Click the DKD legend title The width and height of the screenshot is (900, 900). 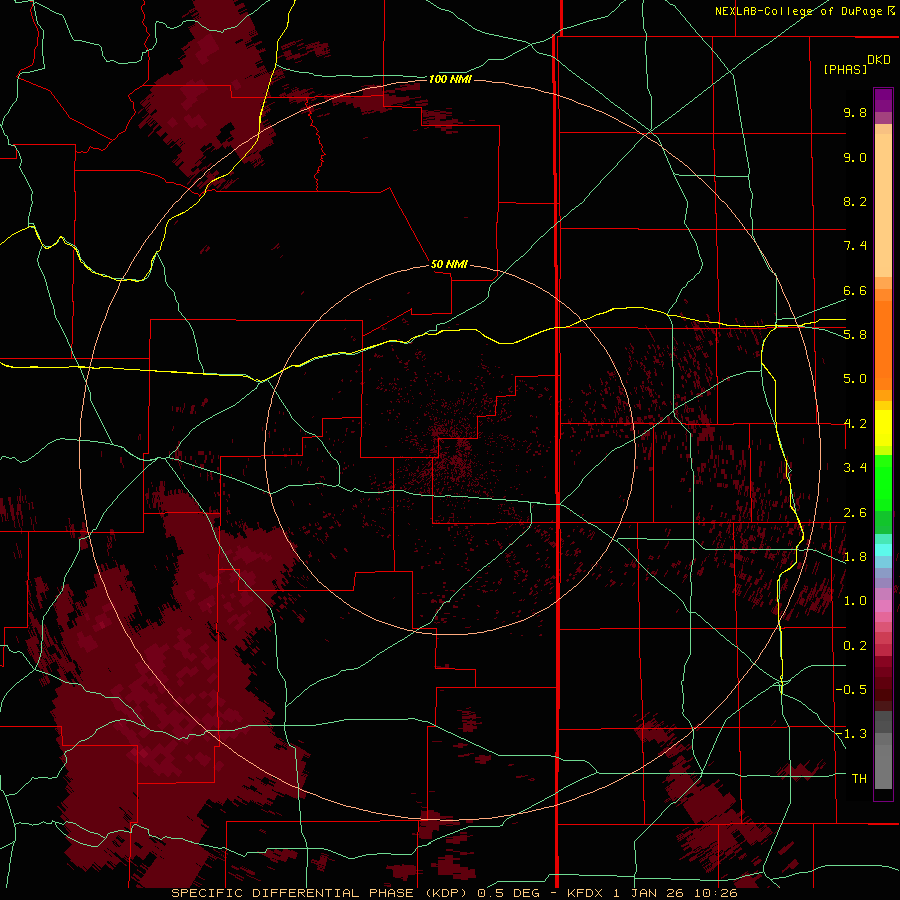(879, 60)
